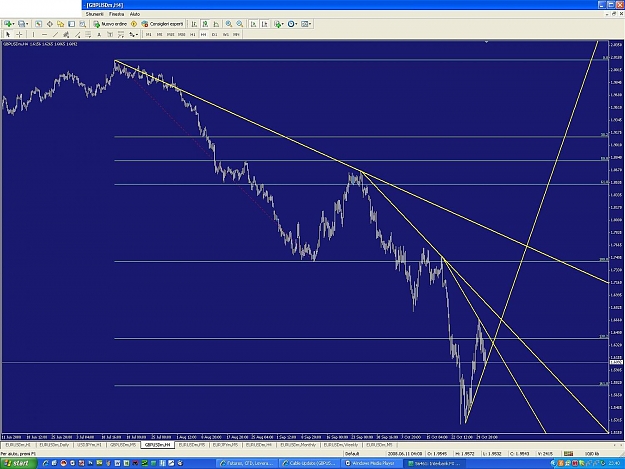
Task: Switch to the GBPUSDm,M5 chart tab
Action: [123, 445]
